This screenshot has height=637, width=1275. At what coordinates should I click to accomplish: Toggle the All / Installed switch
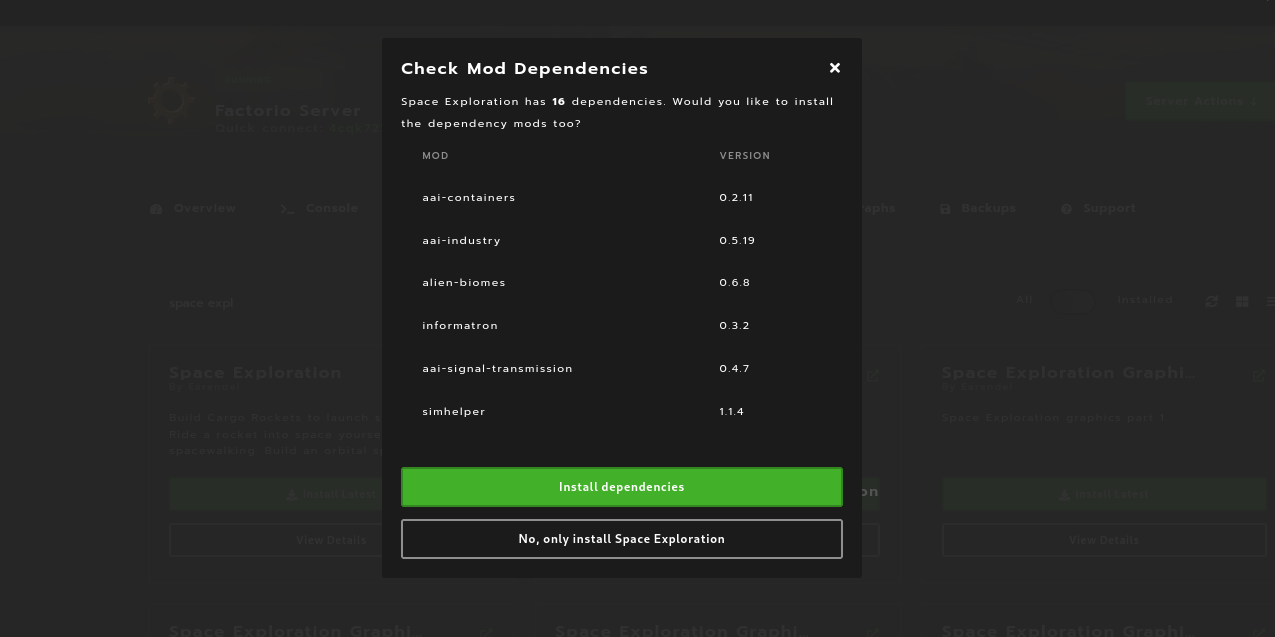pos(1074,300)
